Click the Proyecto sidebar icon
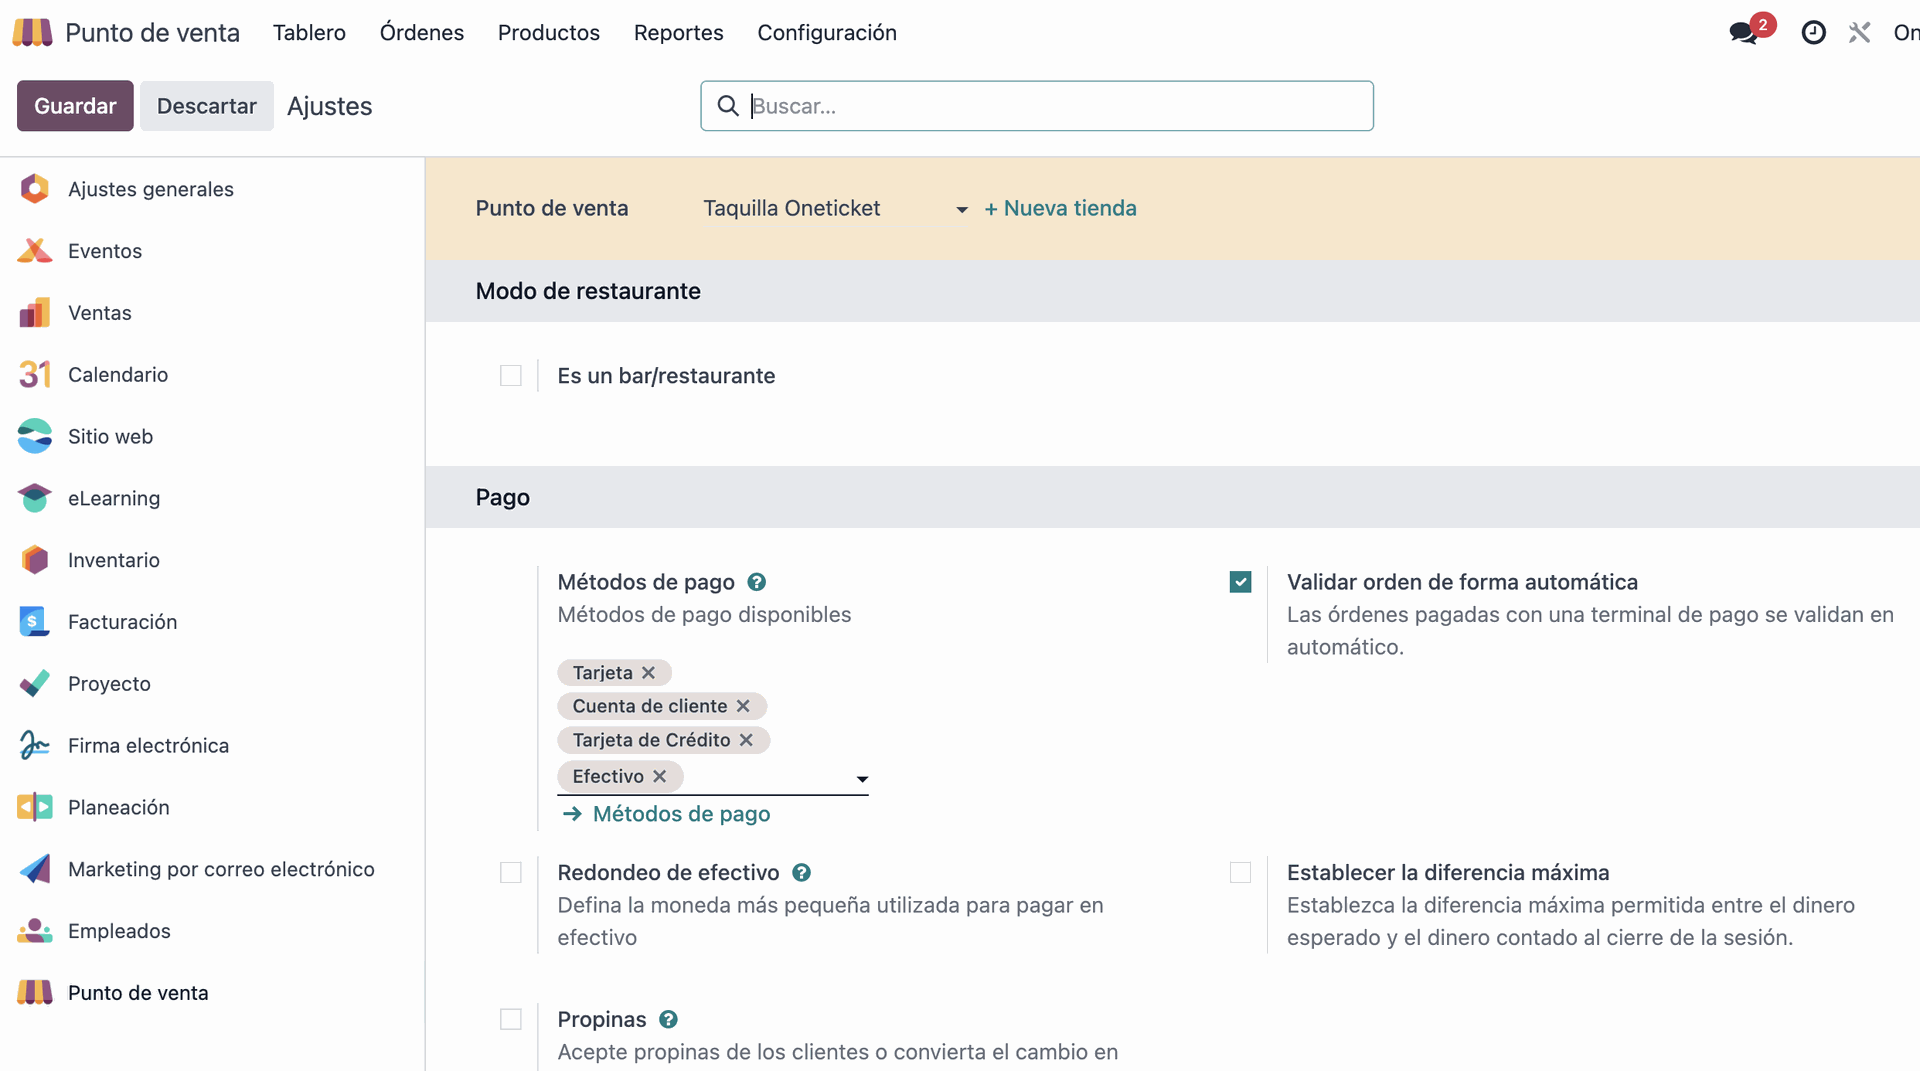1920x1071 pixels. 35,684
